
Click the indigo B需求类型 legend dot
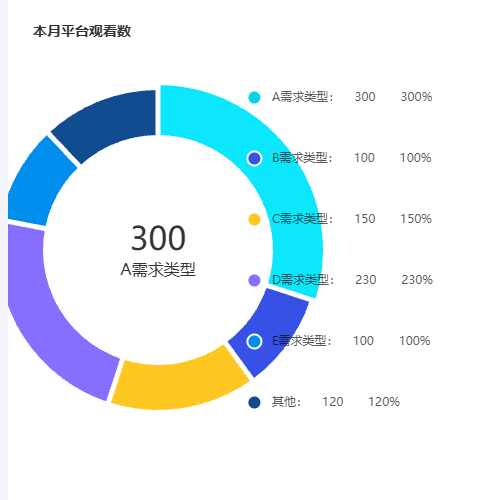[254, 158]
